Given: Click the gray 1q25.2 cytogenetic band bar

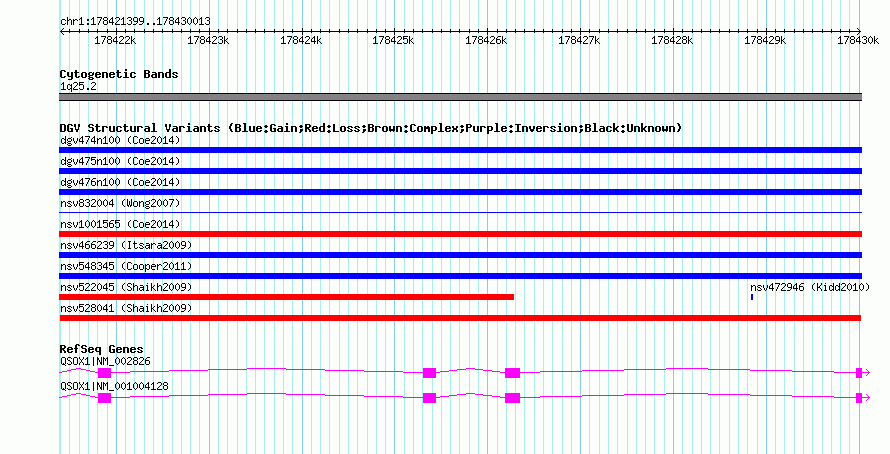Looking at the screenshot, I should 460,97.
